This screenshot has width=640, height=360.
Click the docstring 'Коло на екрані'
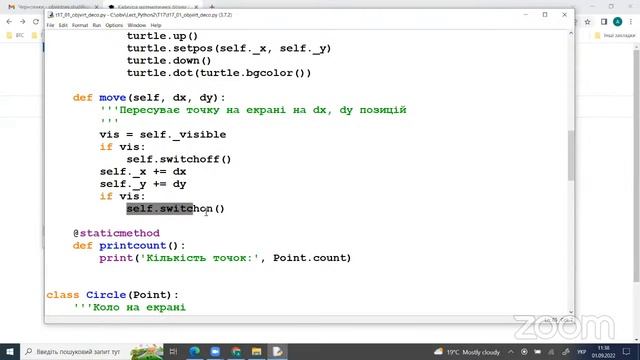point(130,307)
